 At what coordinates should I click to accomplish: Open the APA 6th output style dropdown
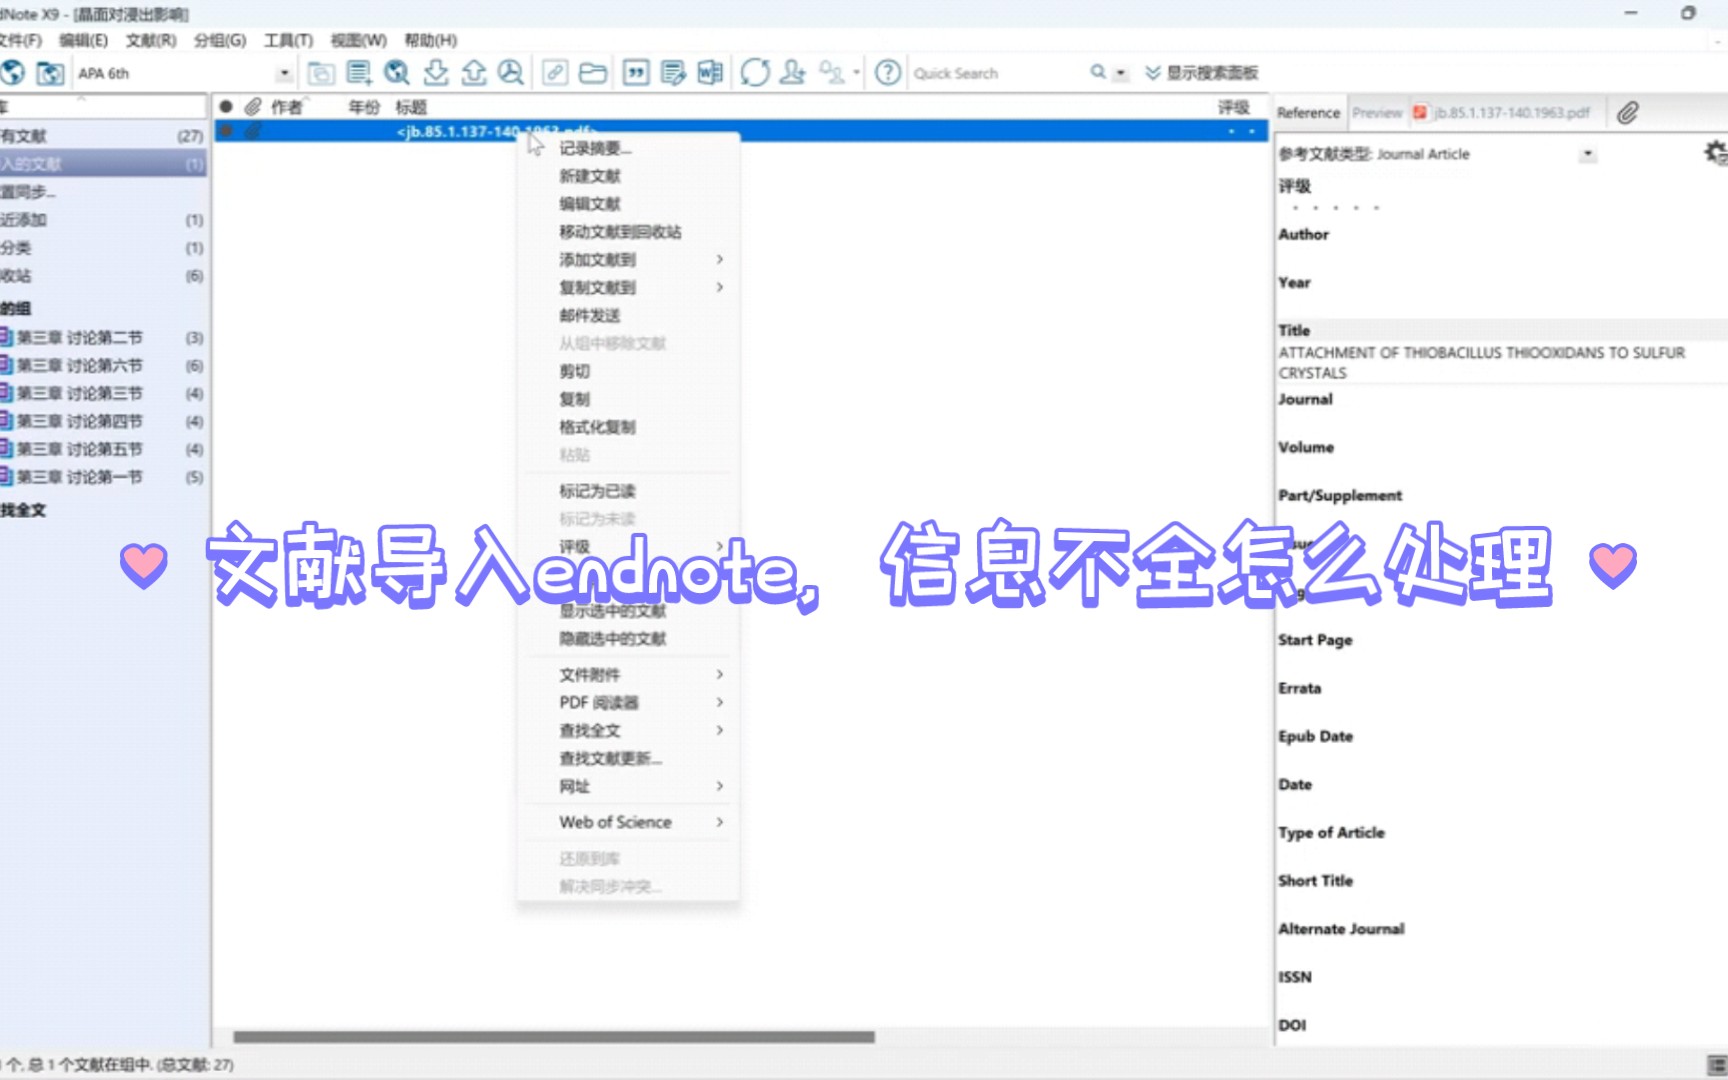284,72
